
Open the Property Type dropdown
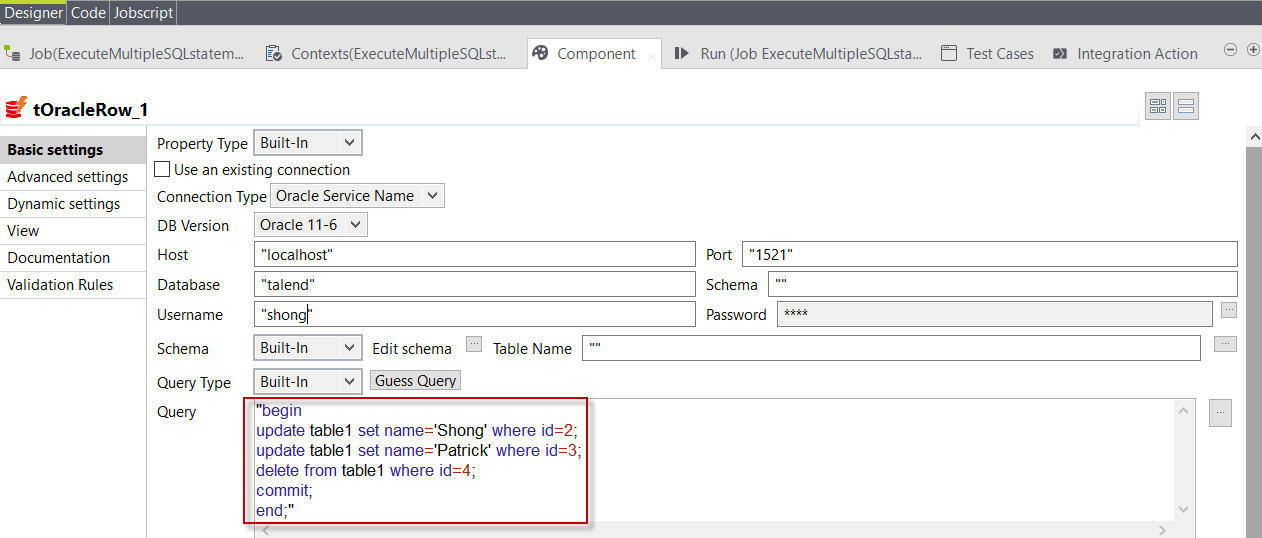click(307, 143)
